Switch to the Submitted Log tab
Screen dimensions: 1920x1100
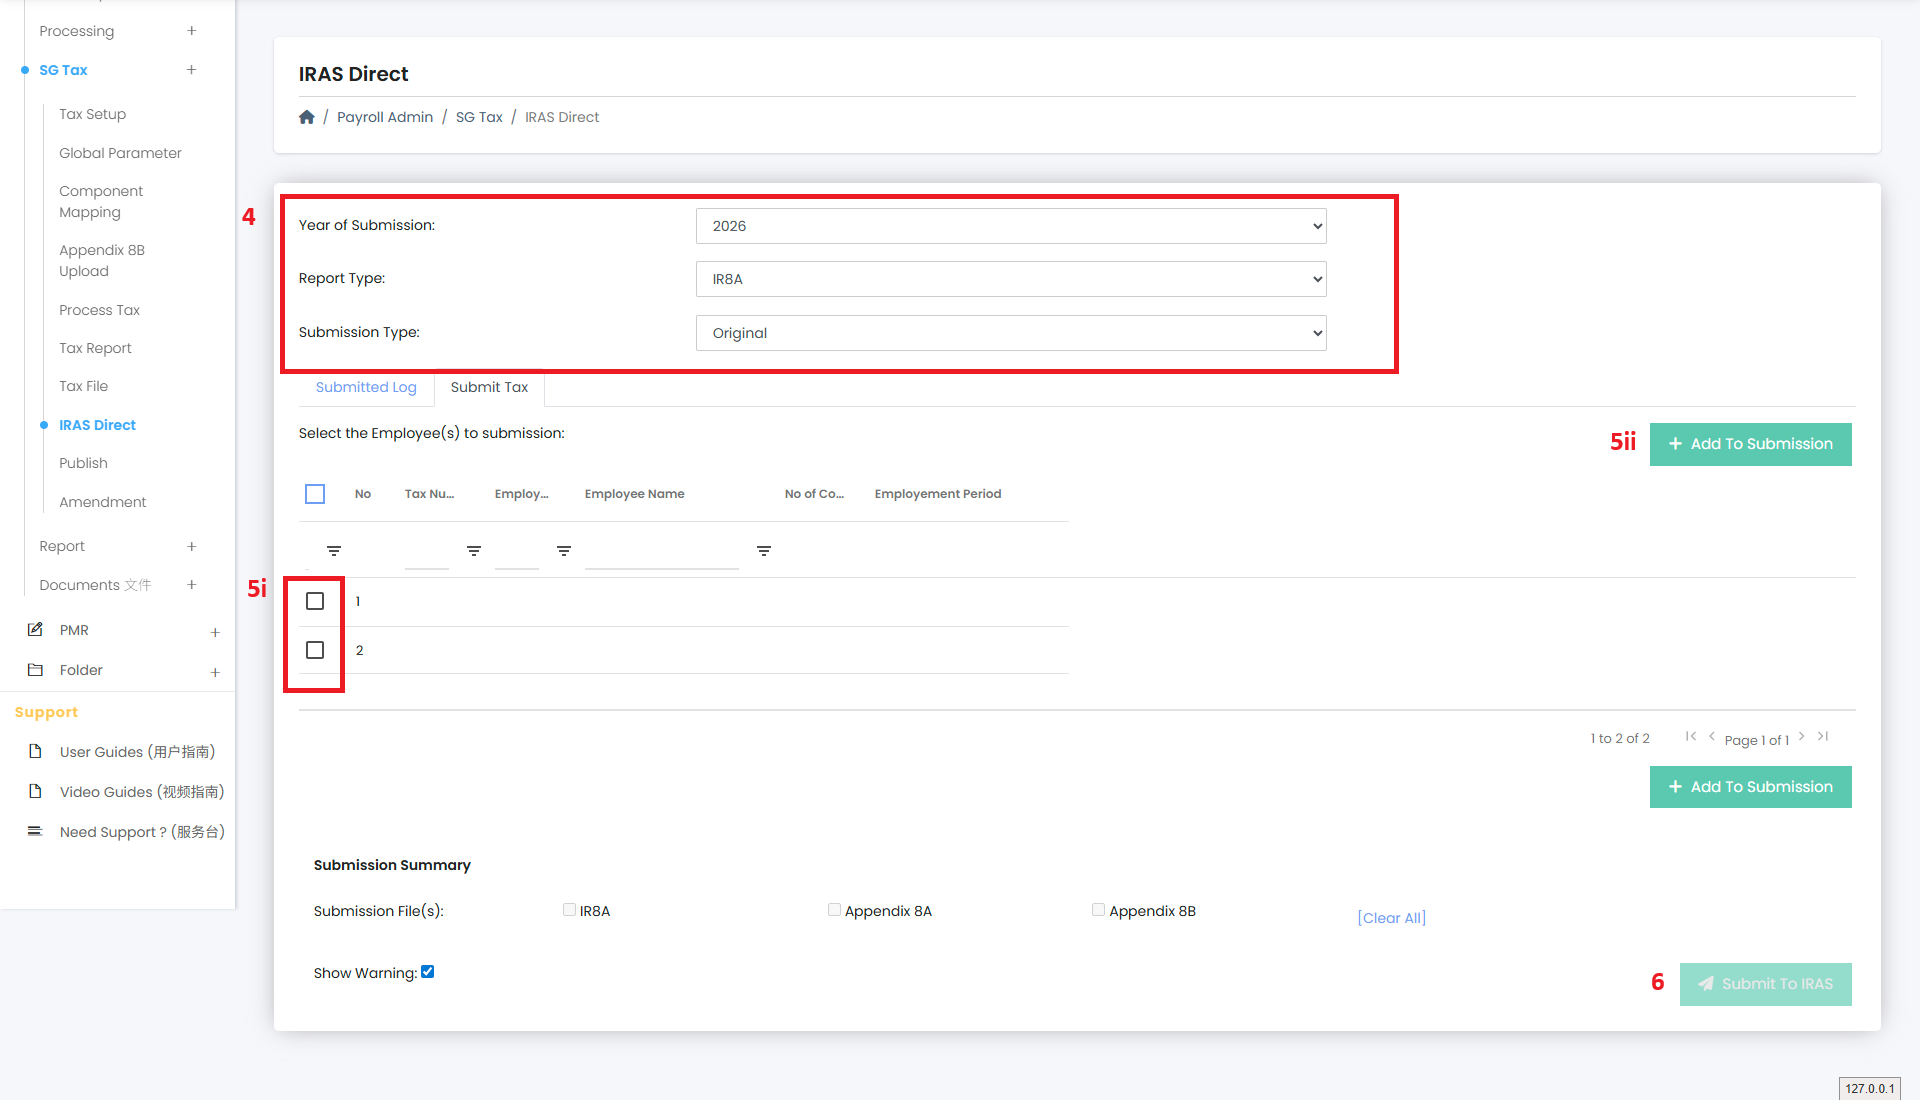point(366,387)
